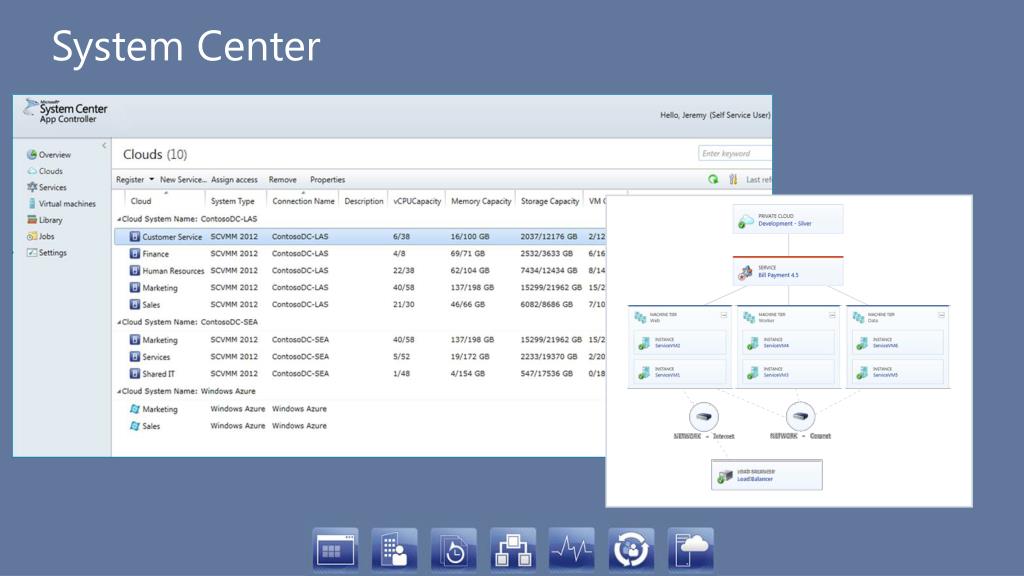Sort by the Cloud column header
1024x576 pixels.
tap(165, 201)
